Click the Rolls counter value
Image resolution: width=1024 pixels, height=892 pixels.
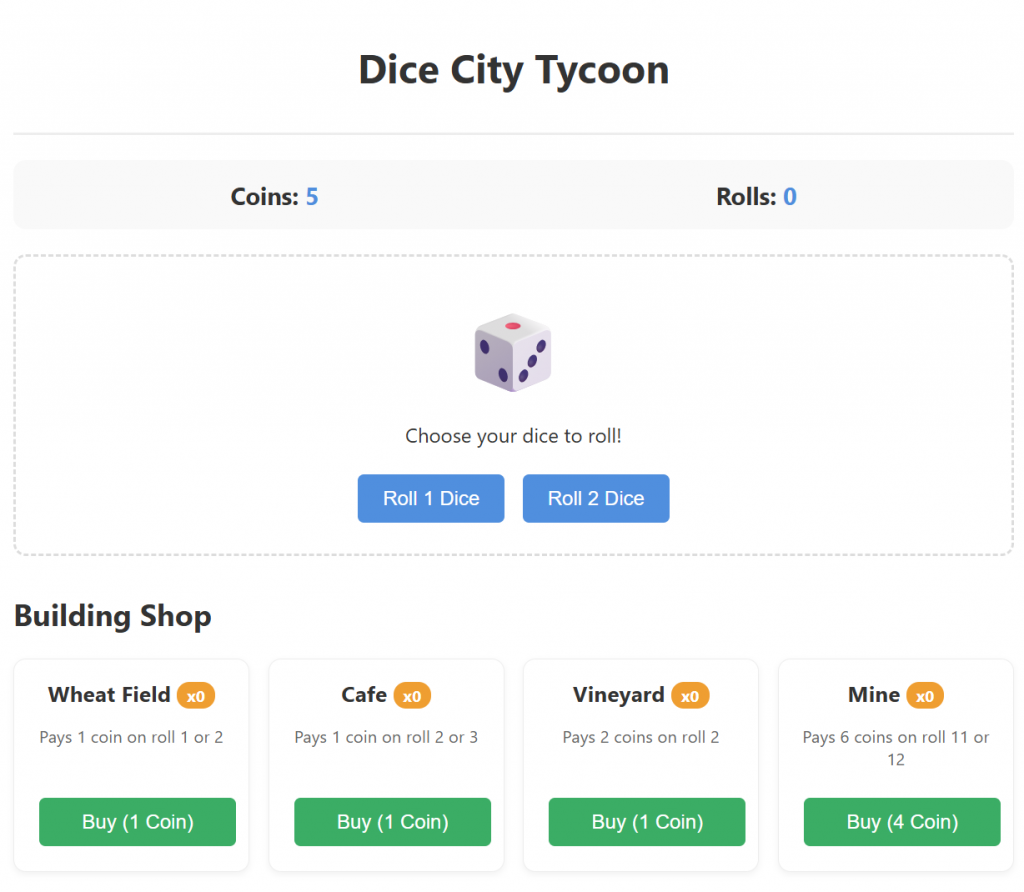(x=790, y=197)
